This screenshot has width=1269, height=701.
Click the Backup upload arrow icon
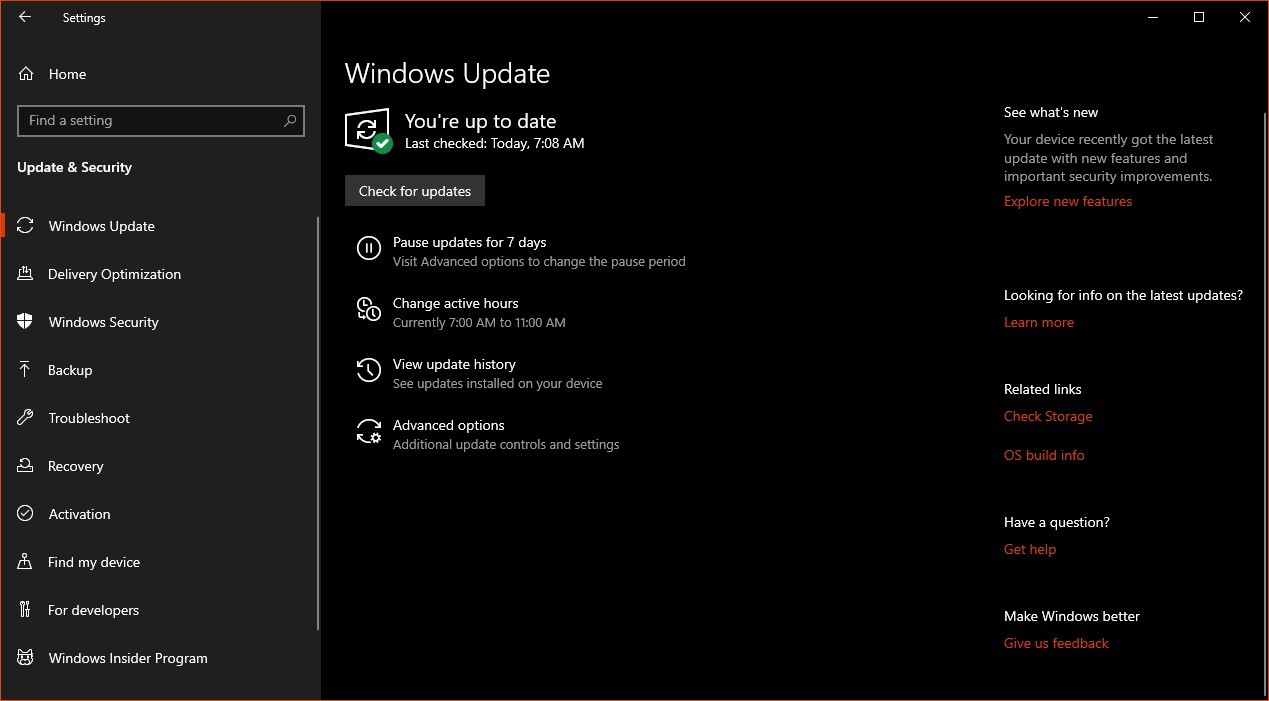pos(26,370)
